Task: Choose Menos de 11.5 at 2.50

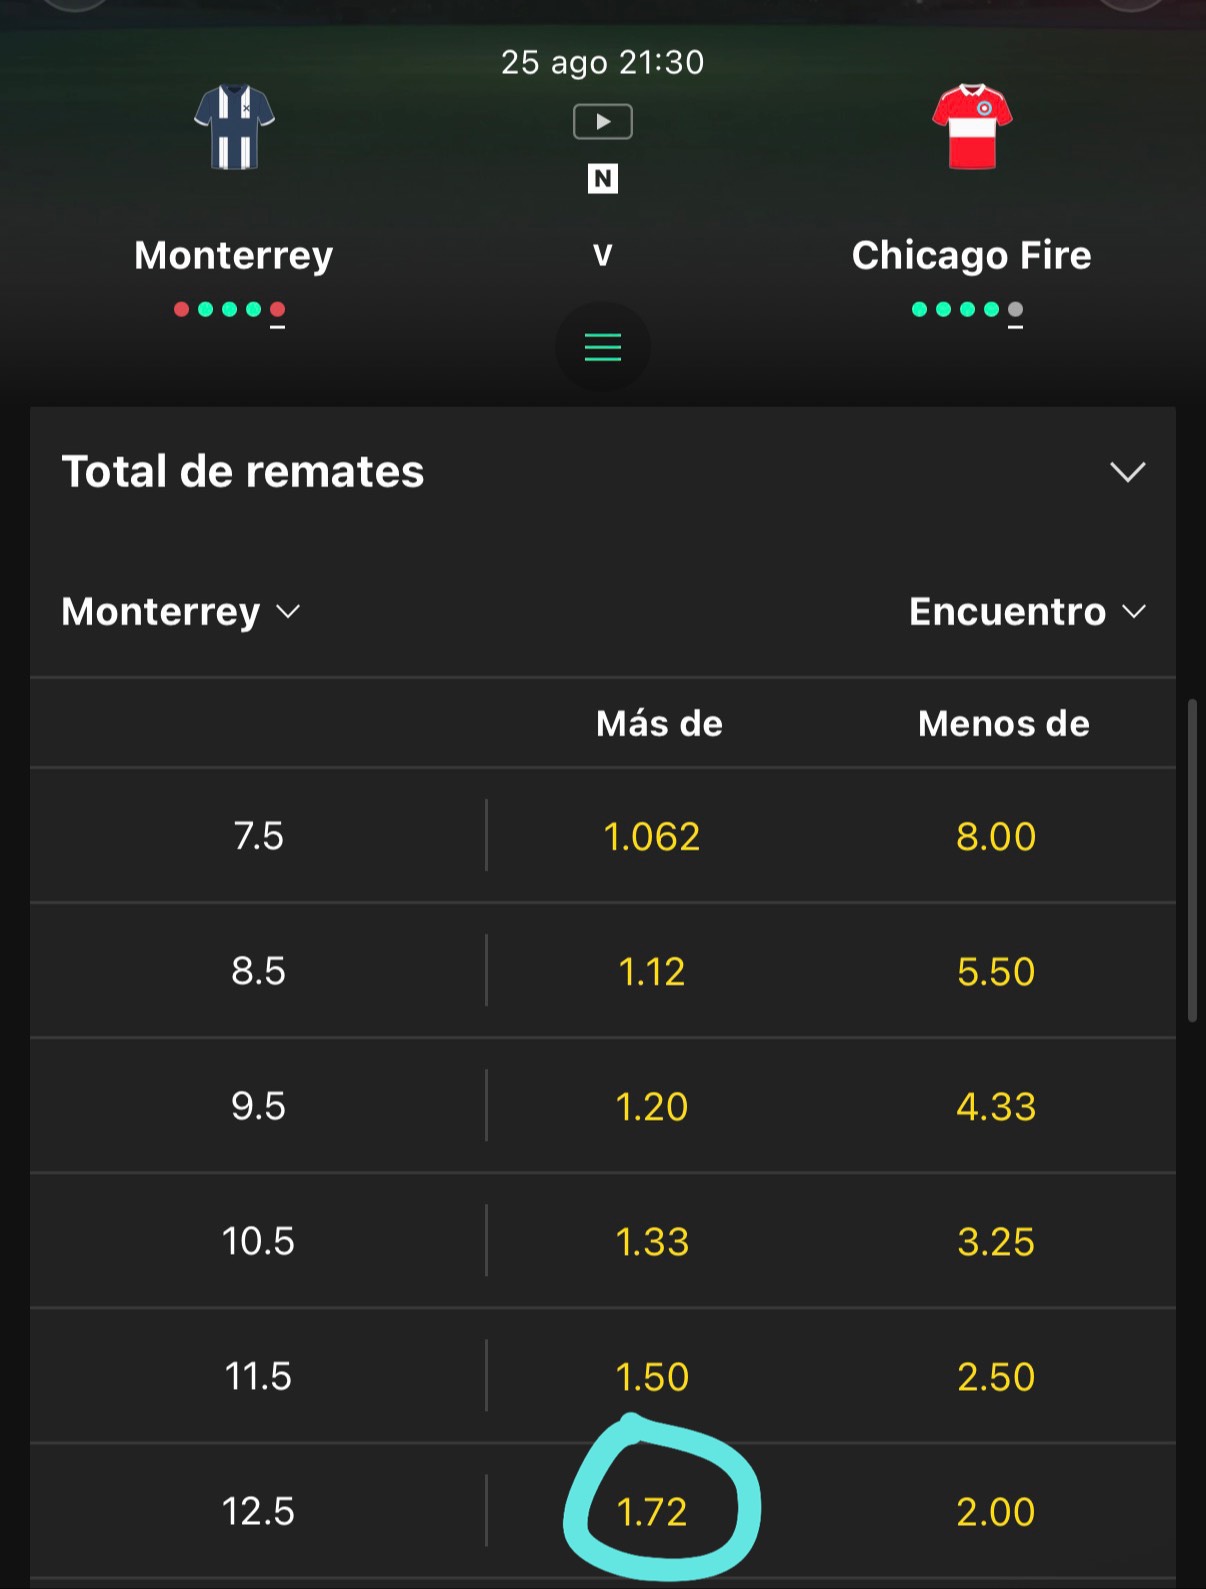Action: [x=996, y=1376]
